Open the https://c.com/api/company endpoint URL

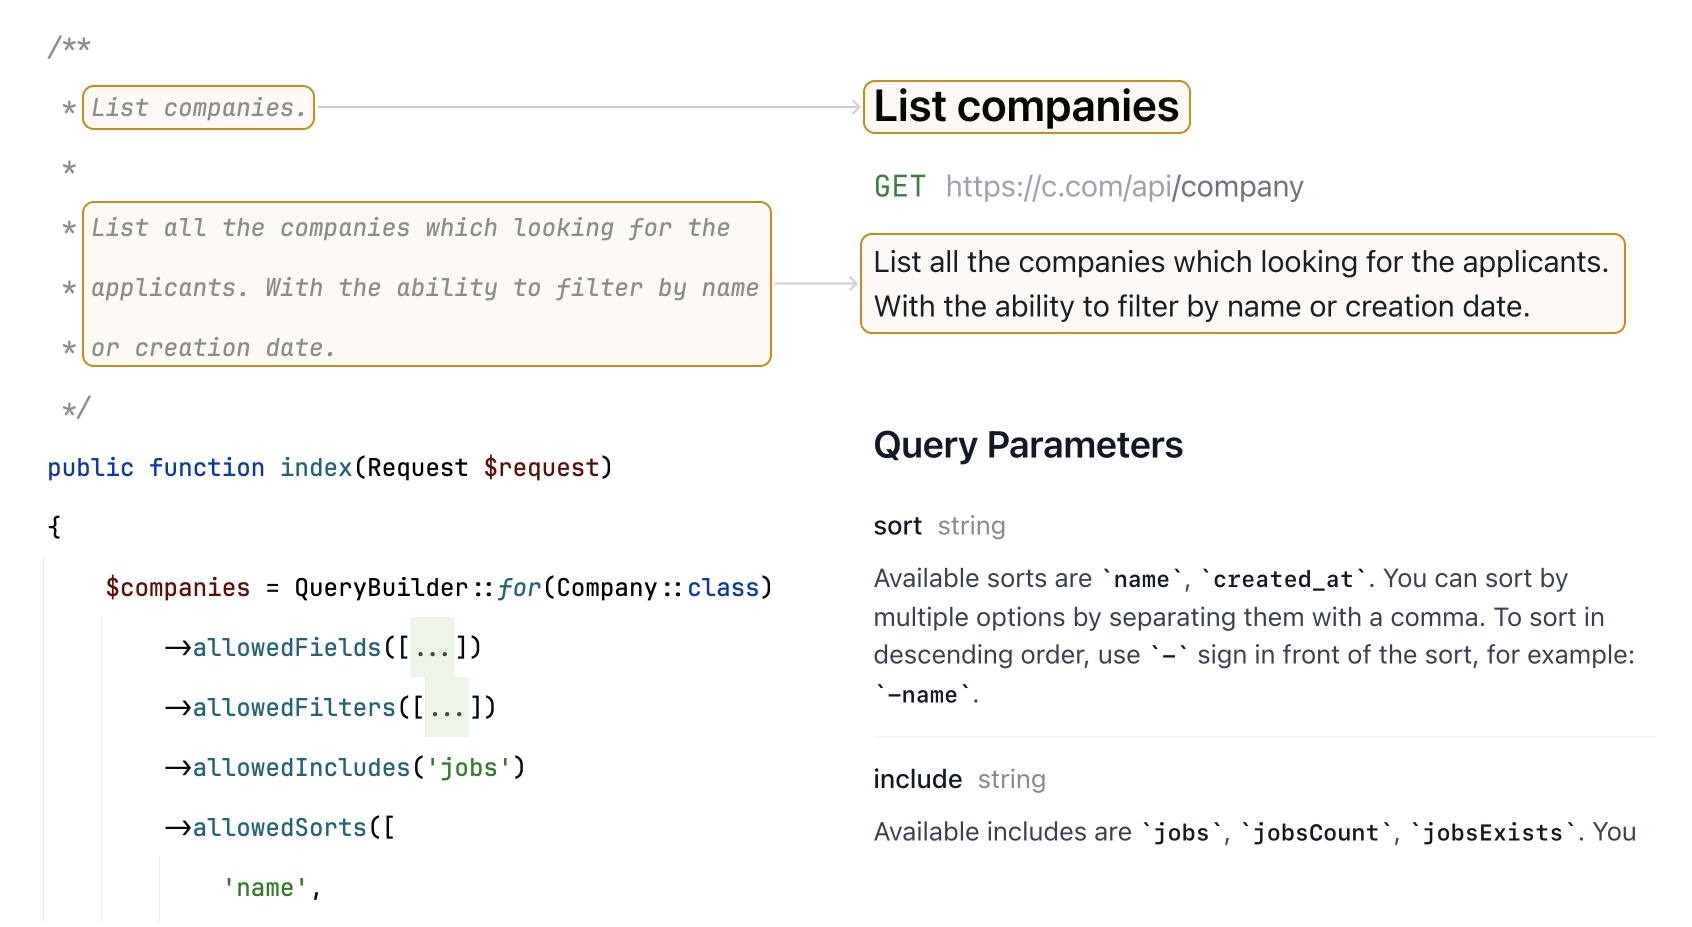tap(1124, 187)
